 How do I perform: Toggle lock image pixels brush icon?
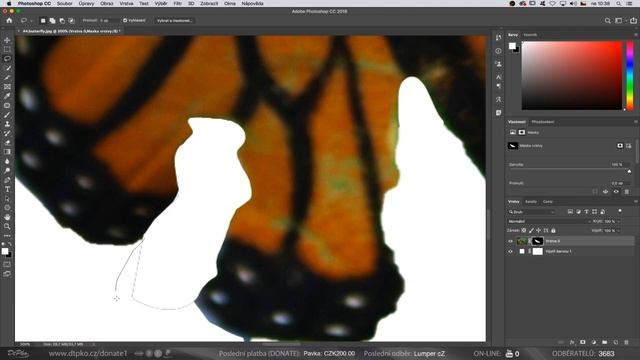[531, 231]
